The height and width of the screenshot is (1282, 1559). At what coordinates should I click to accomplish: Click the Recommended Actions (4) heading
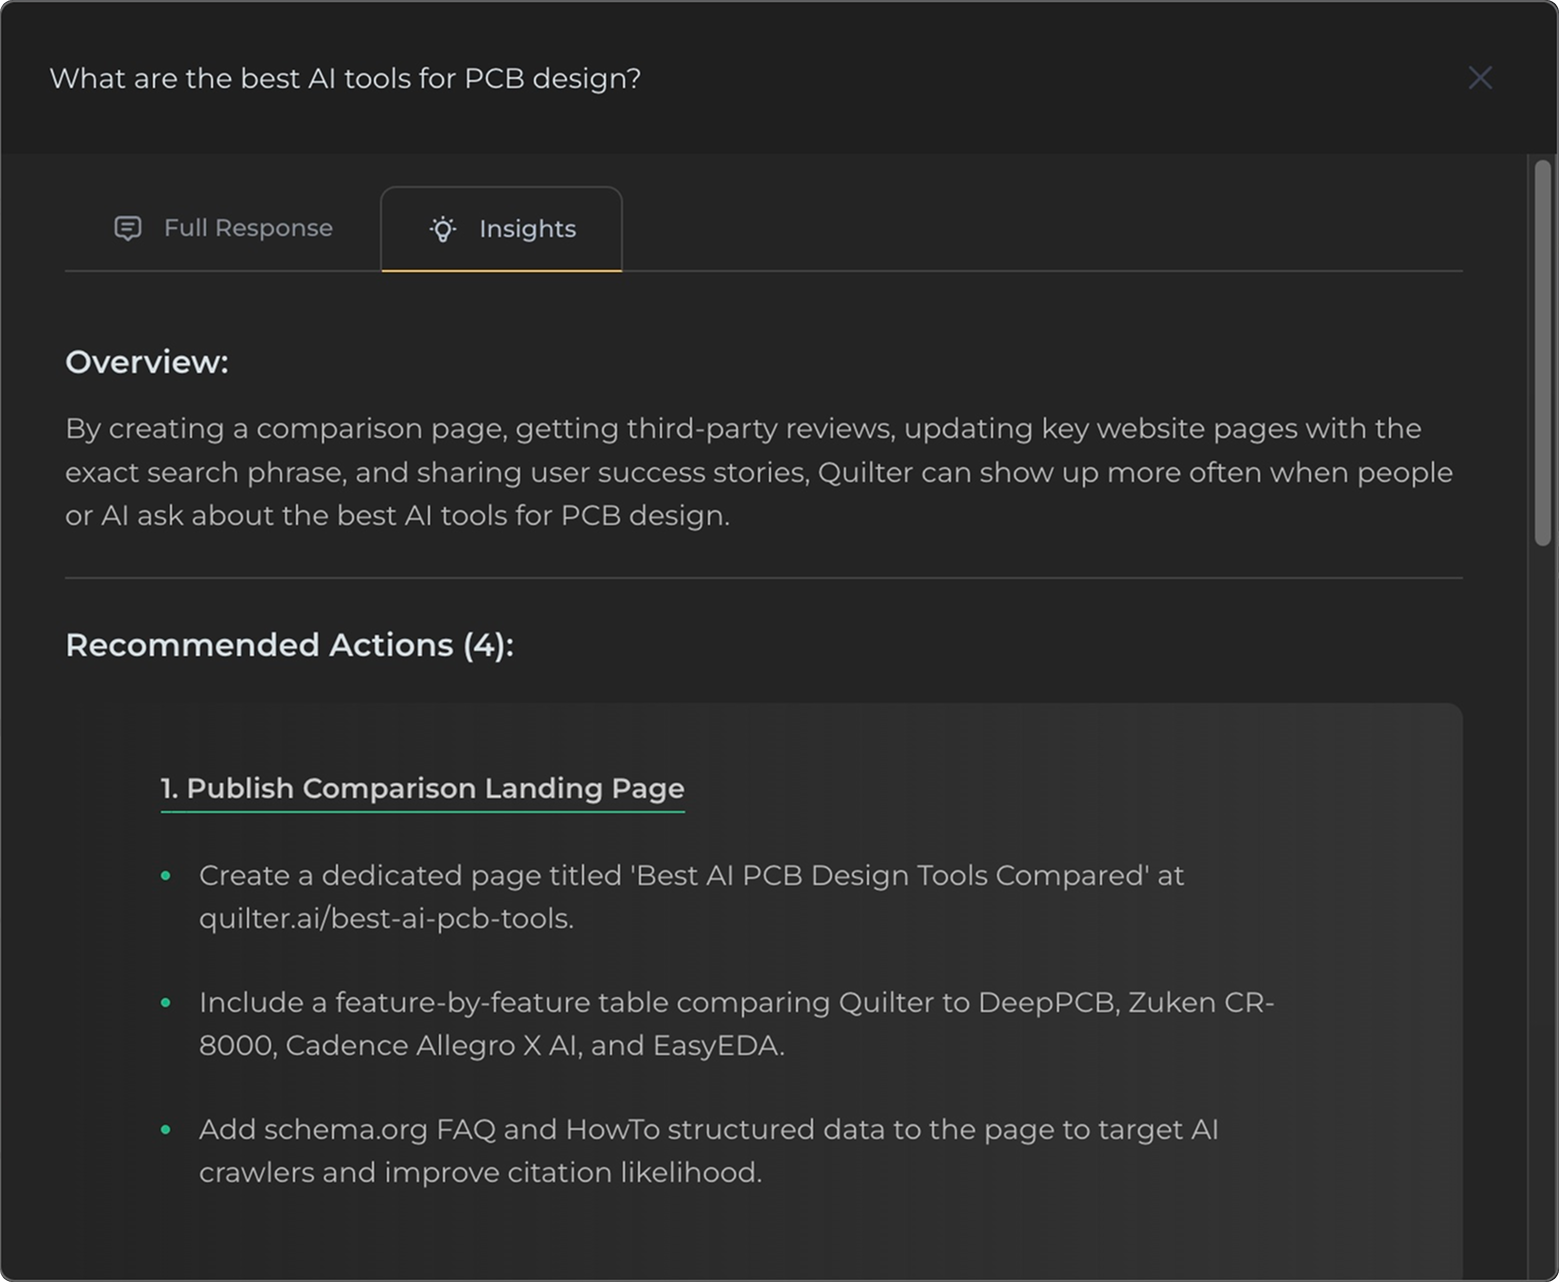coord(289,645)
